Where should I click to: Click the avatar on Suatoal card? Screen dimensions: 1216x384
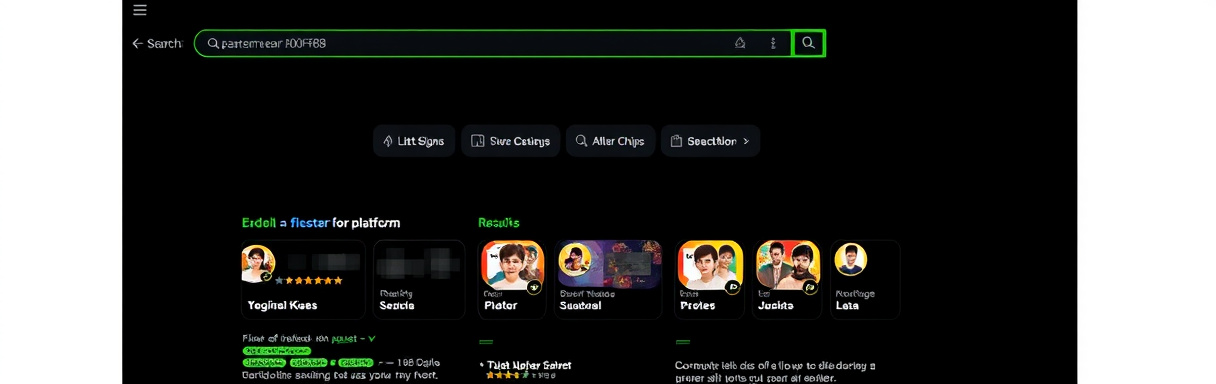coord(574,261)
